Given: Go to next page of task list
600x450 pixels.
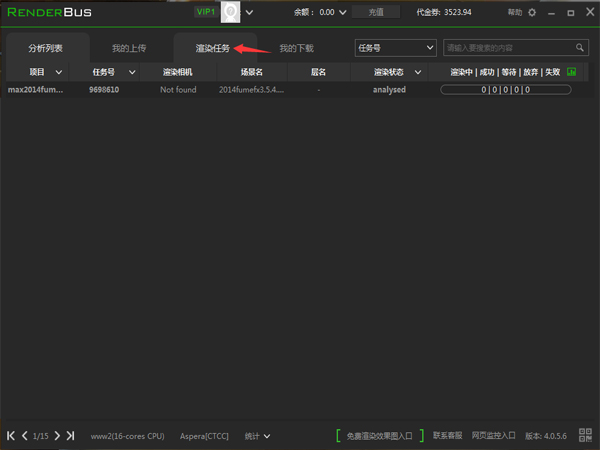Looking at the screenshot, I should click(x=57, y=435).
